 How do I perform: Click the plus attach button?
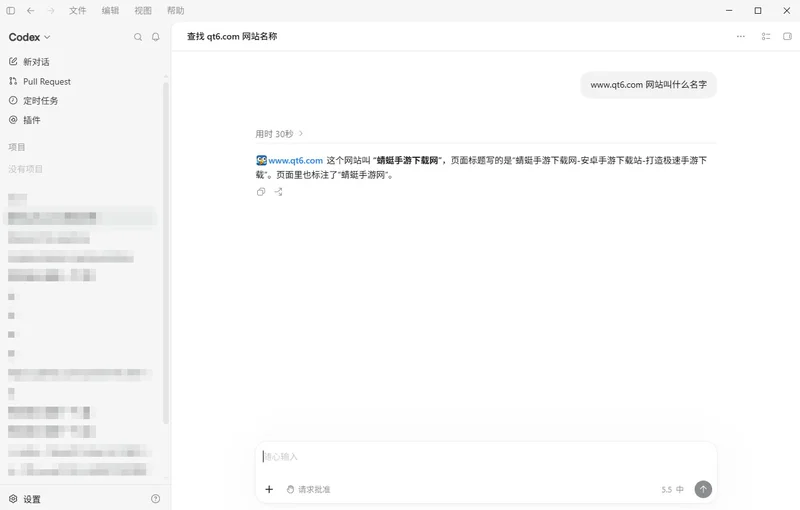tap(269, 489)
